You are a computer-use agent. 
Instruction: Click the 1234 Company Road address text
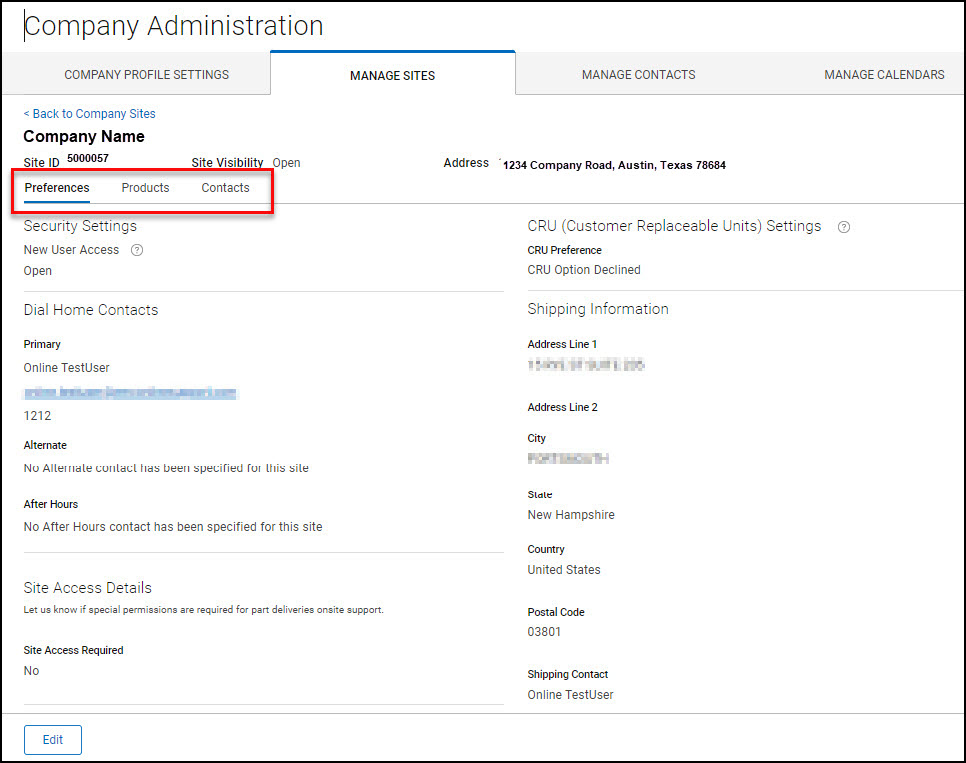coord(613,165)
